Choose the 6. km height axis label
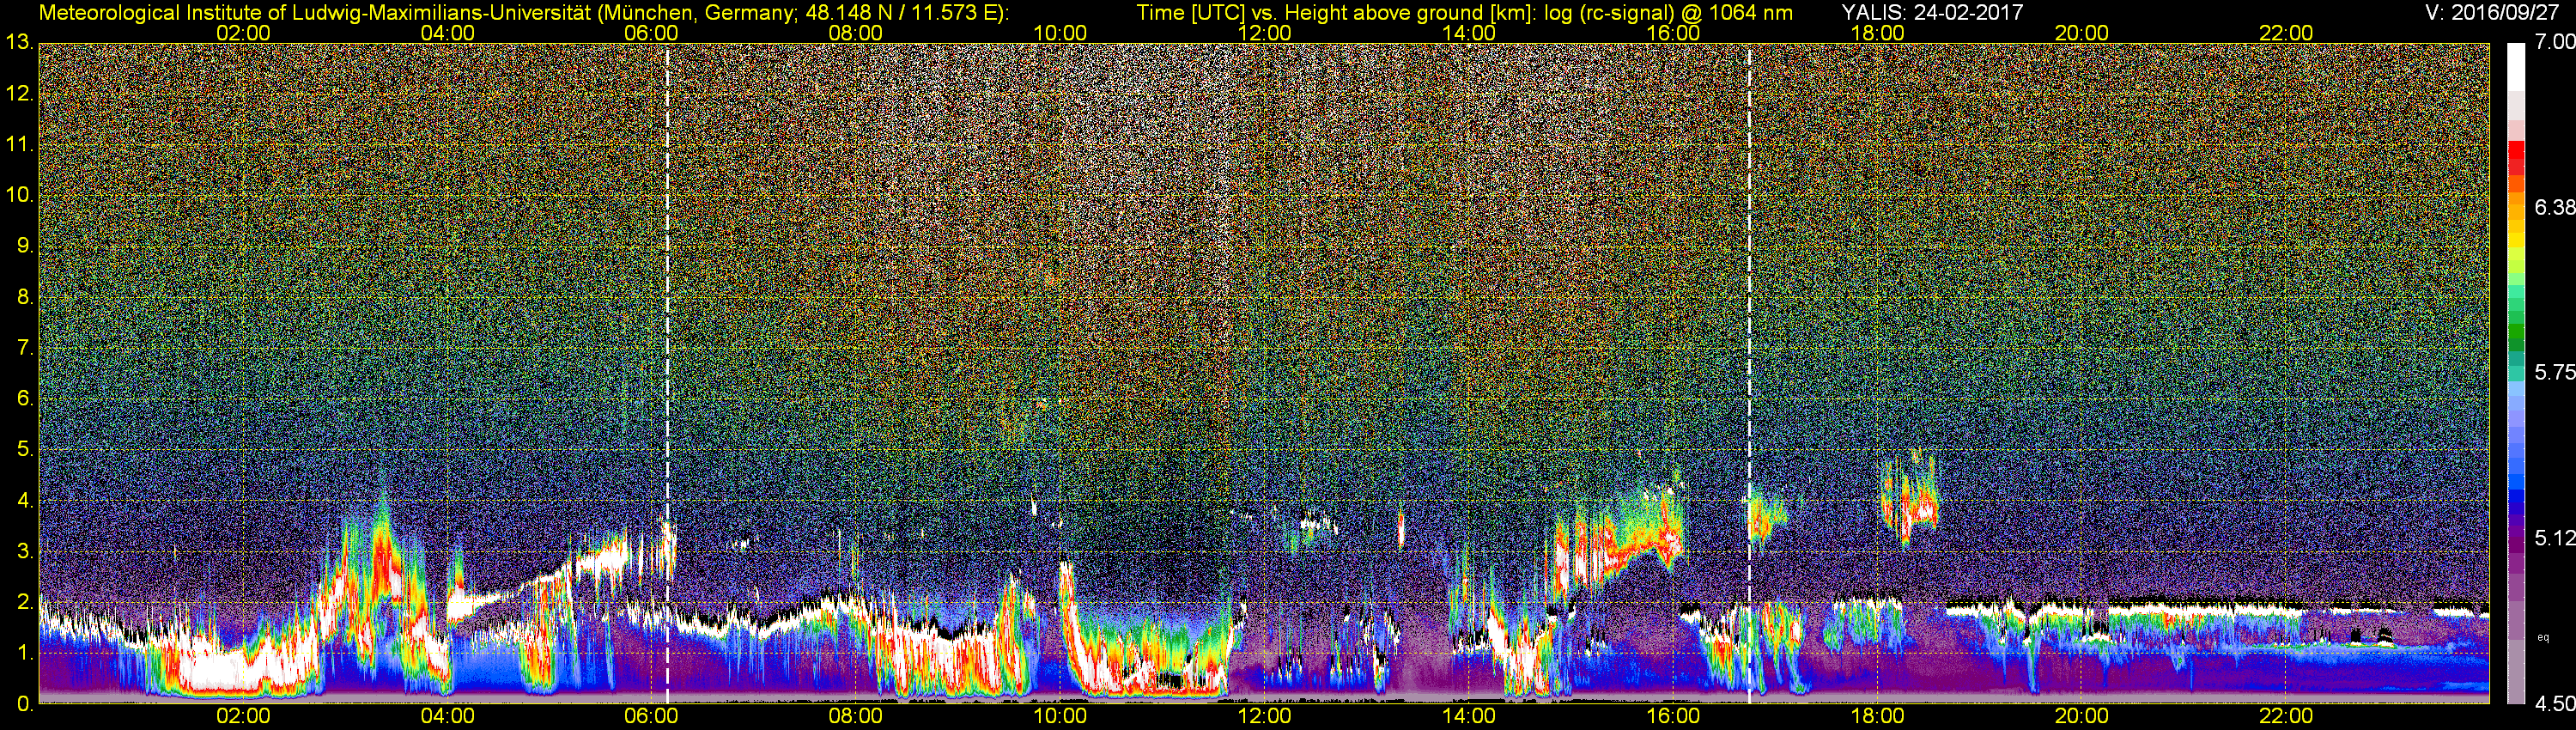The width and height of the screenshot is (2576, 730). click(25, 398)
